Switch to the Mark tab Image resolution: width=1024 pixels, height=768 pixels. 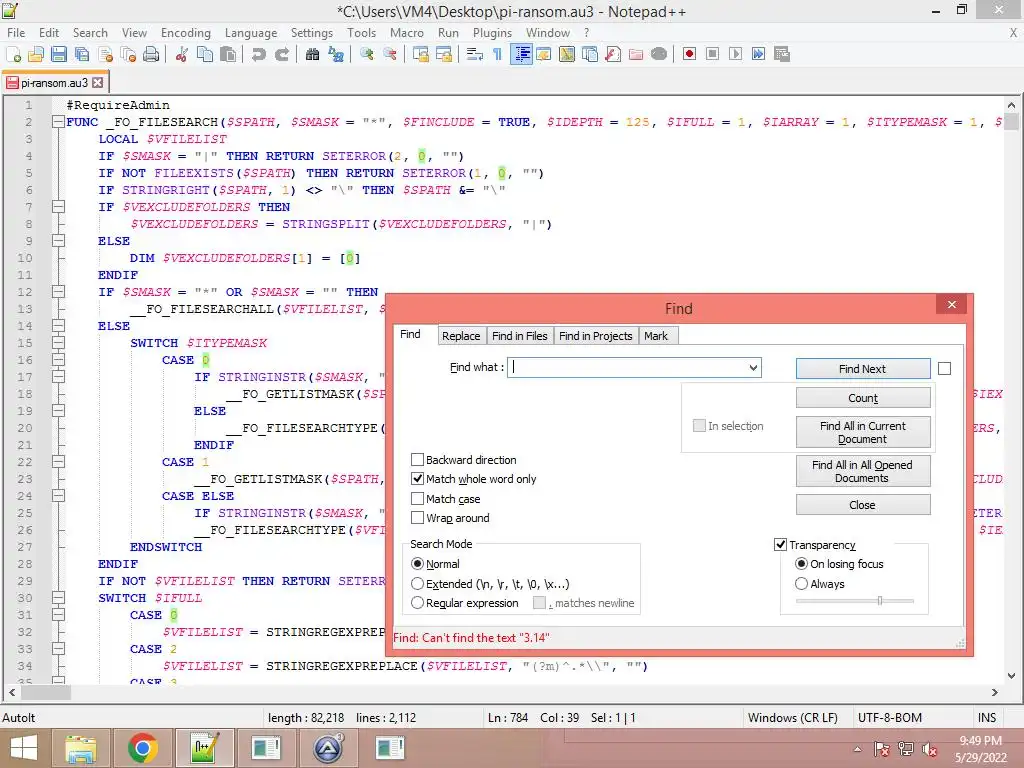pyautogui.click(x=656, y=336)
